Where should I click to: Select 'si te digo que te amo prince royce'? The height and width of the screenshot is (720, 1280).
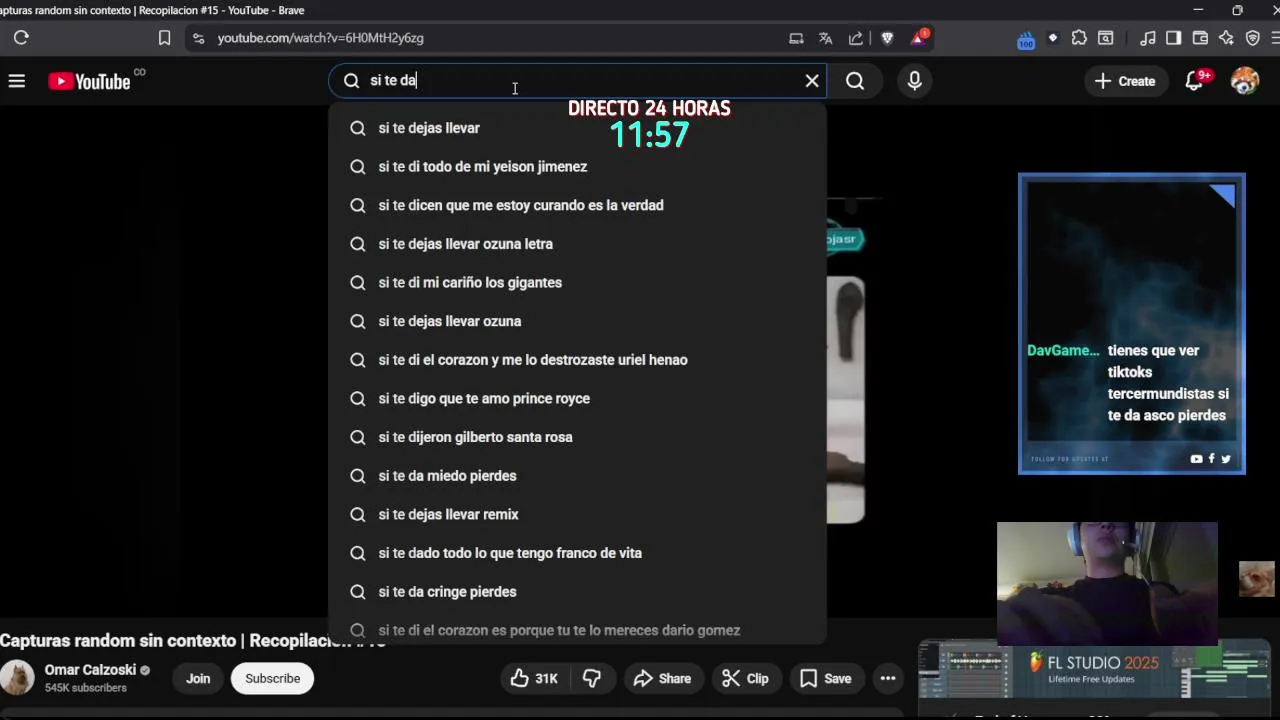point(578,398)
